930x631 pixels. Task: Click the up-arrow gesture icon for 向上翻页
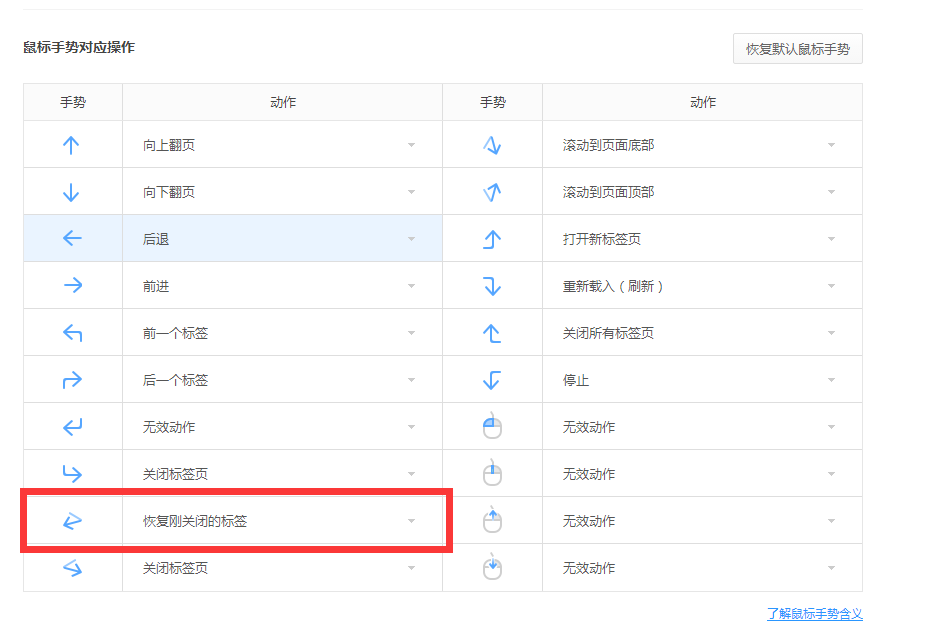[x=71, y=145]
